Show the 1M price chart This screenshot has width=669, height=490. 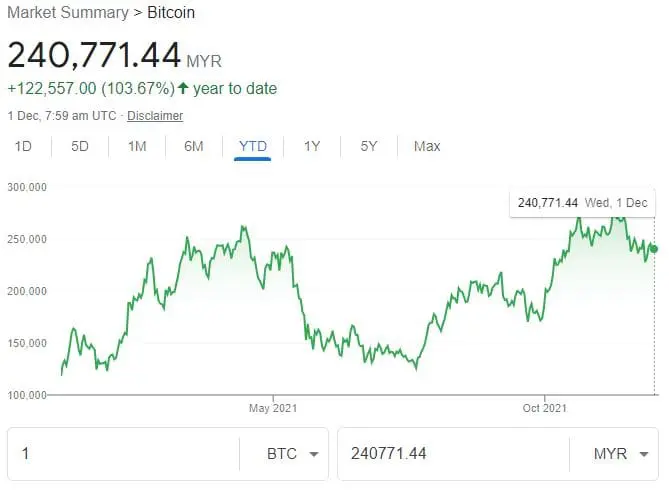coord(137,147)
